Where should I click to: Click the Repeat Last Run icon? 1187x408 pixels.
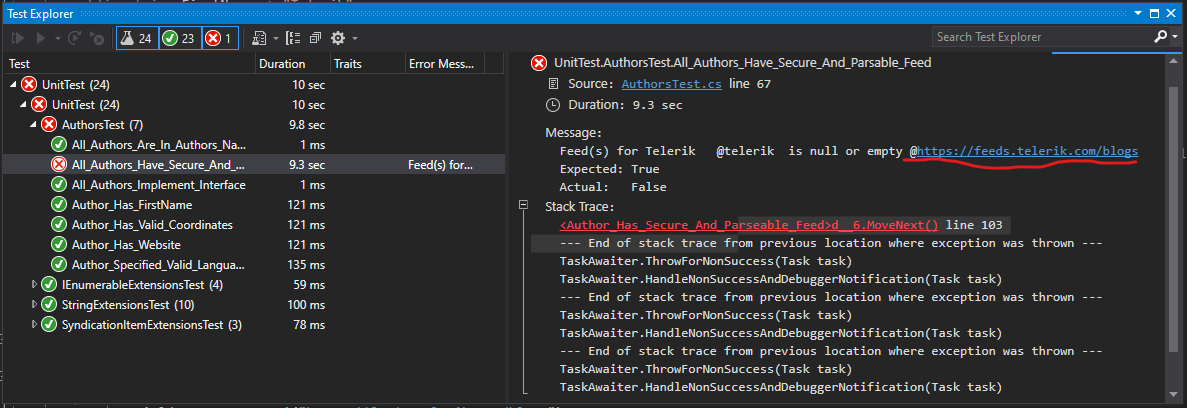75,37
